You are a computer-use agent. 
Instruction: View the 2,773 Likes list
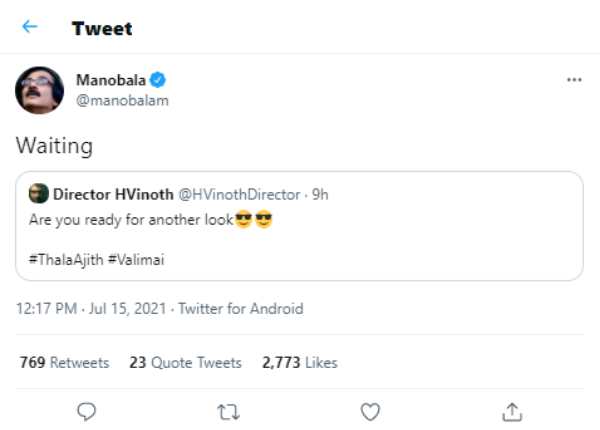click(x=299, y=362)
